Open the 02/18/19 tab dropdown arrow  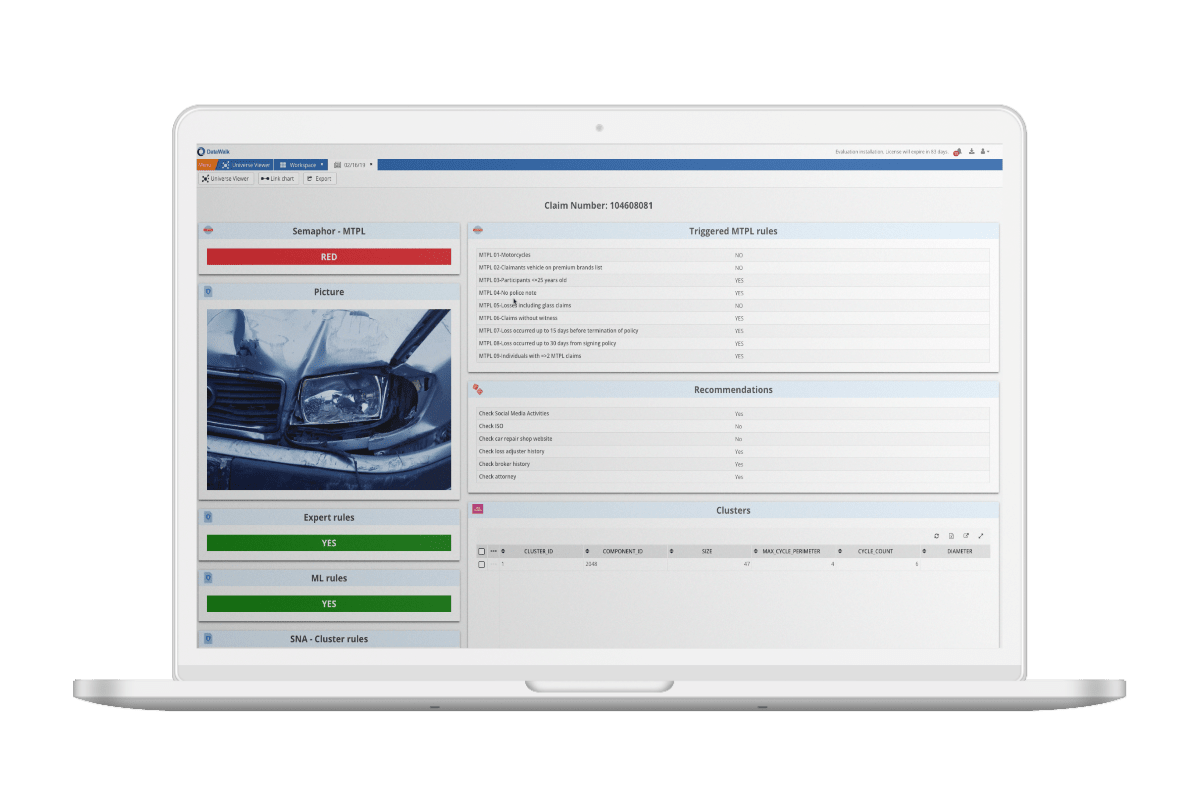coord(371,164)
